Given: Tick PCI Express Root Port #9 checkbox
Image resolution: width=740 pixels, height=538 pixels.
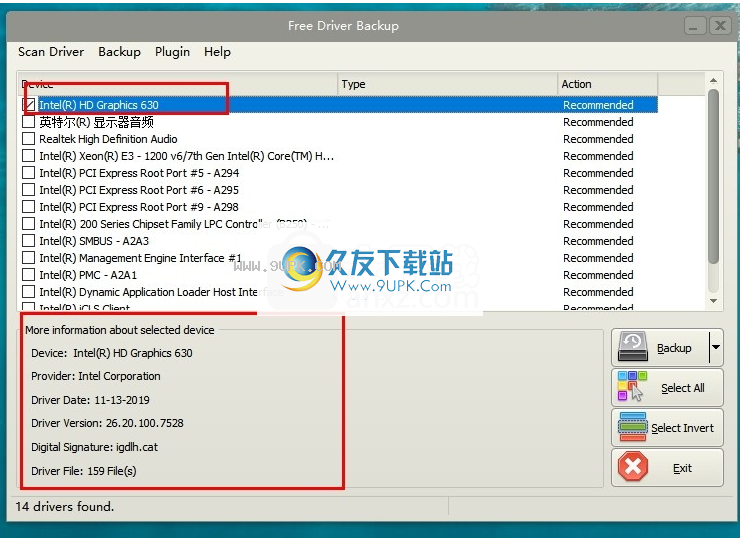Looking at the screenshot, I should click(x=29, y=207).
